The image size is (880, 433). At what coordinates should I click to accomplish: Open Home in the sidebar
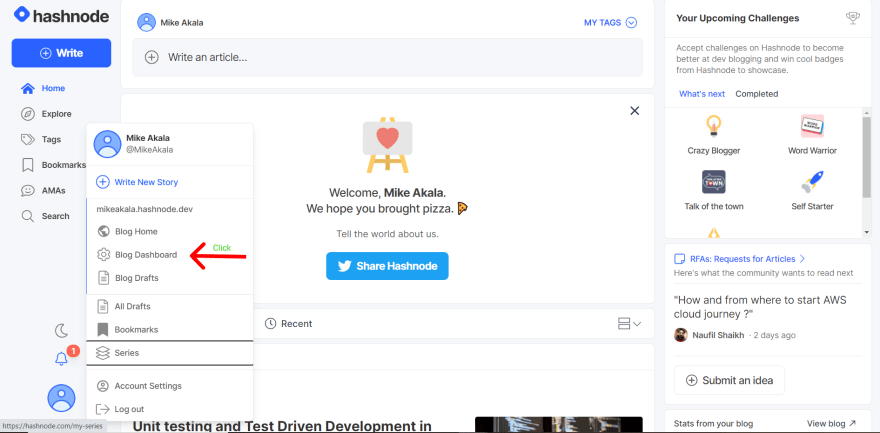pos(43,88)
